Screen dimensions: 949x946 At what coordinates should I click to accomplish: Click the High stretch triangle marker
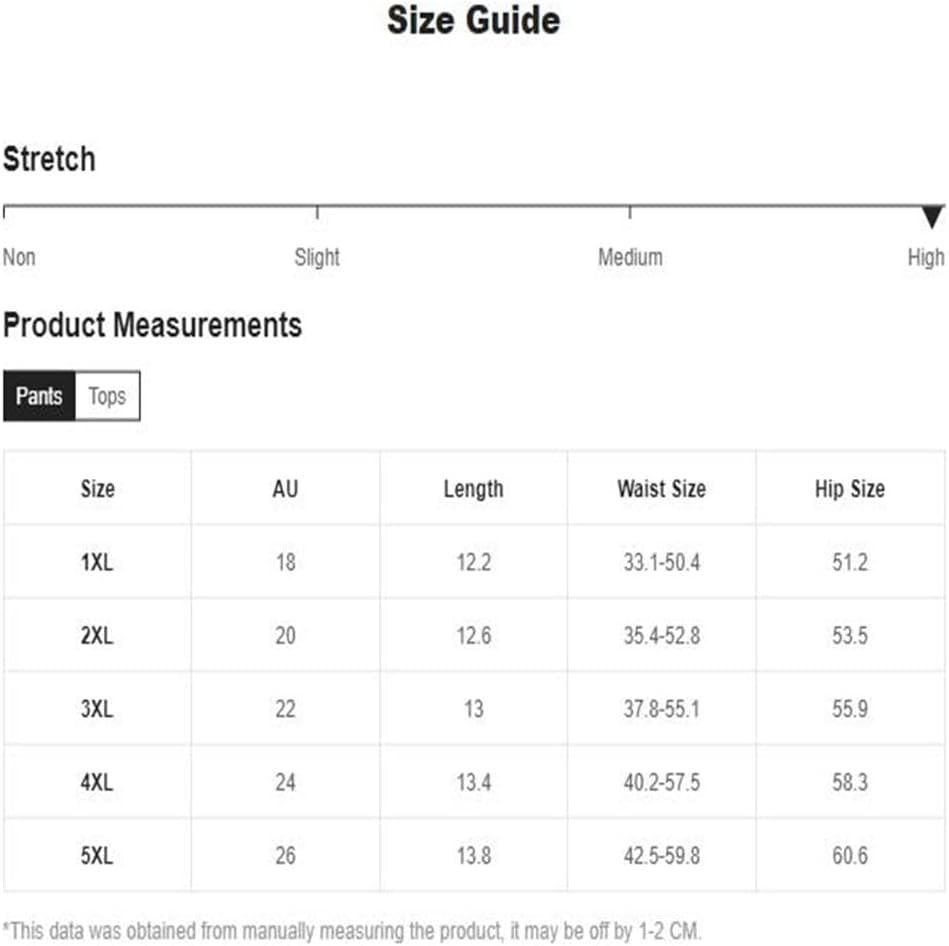[x=932, y=217]
